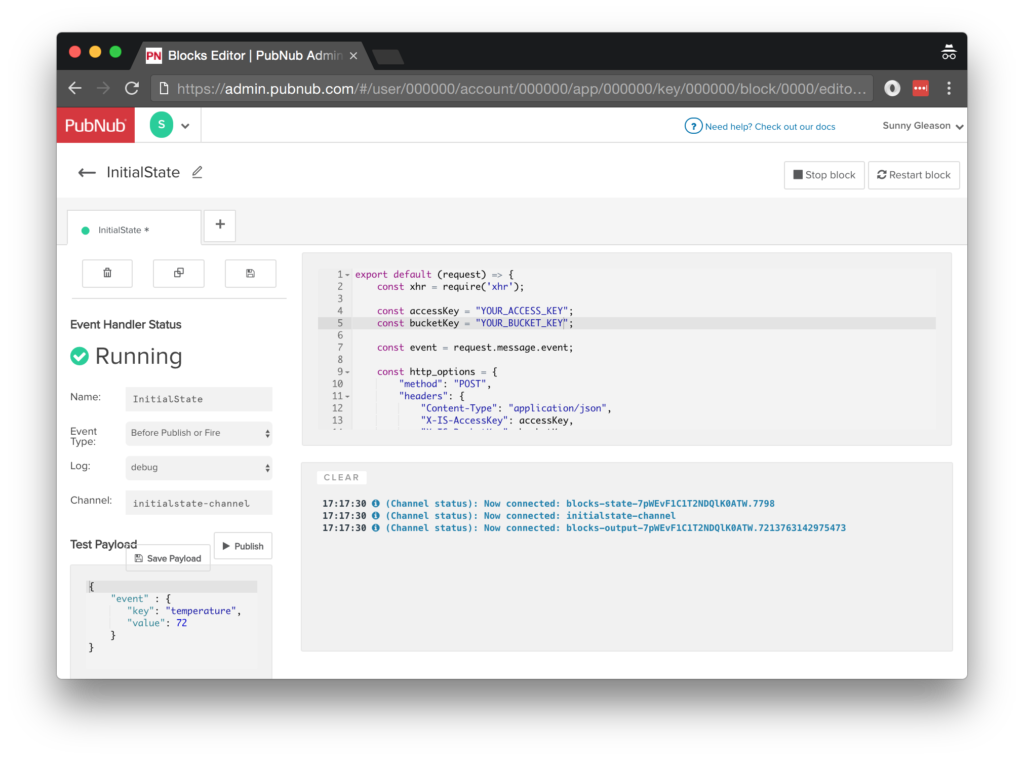Switch to the Blocks Editor browser tab

250,56
